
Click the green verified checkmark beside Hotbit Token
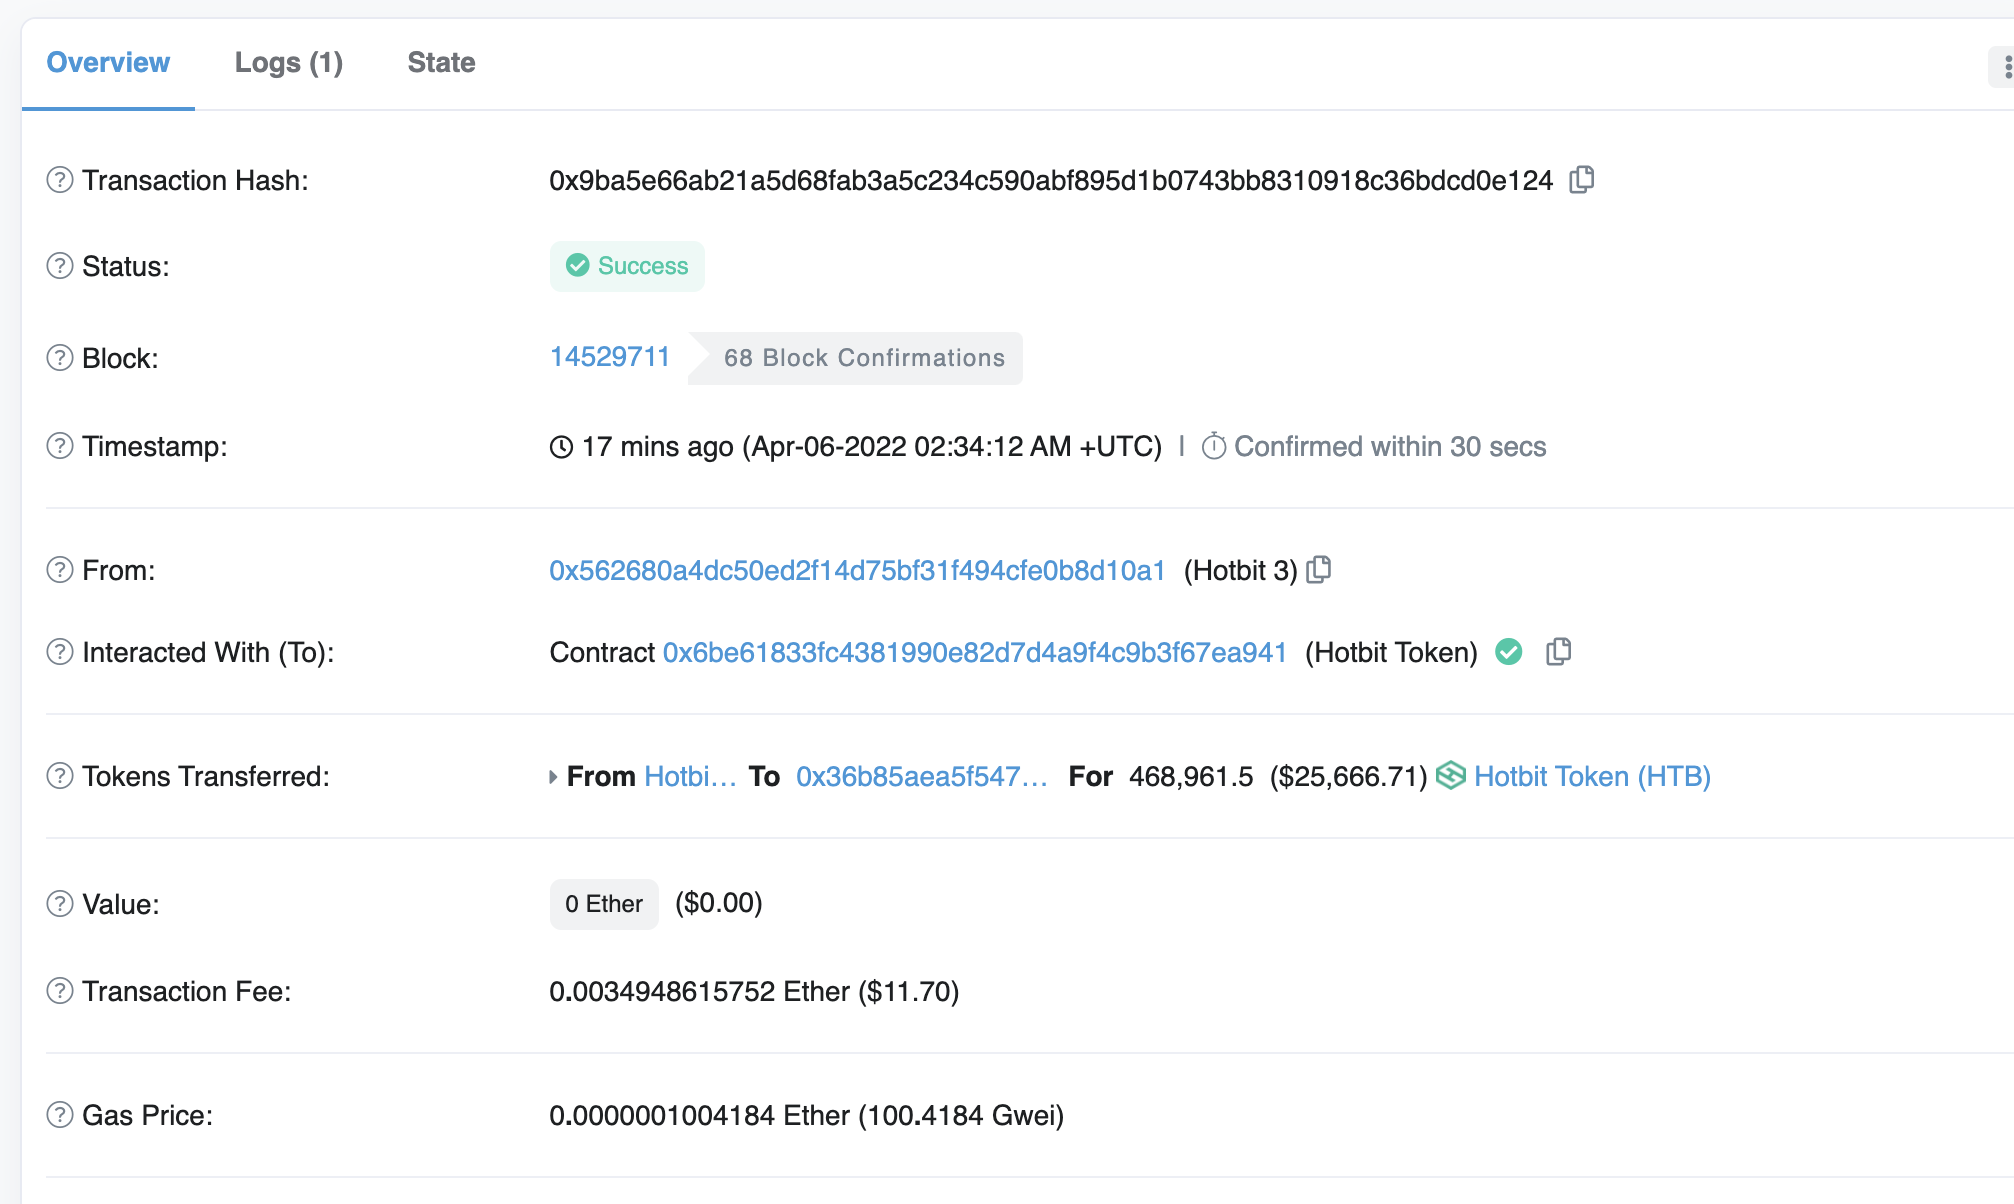[1508, 652]
